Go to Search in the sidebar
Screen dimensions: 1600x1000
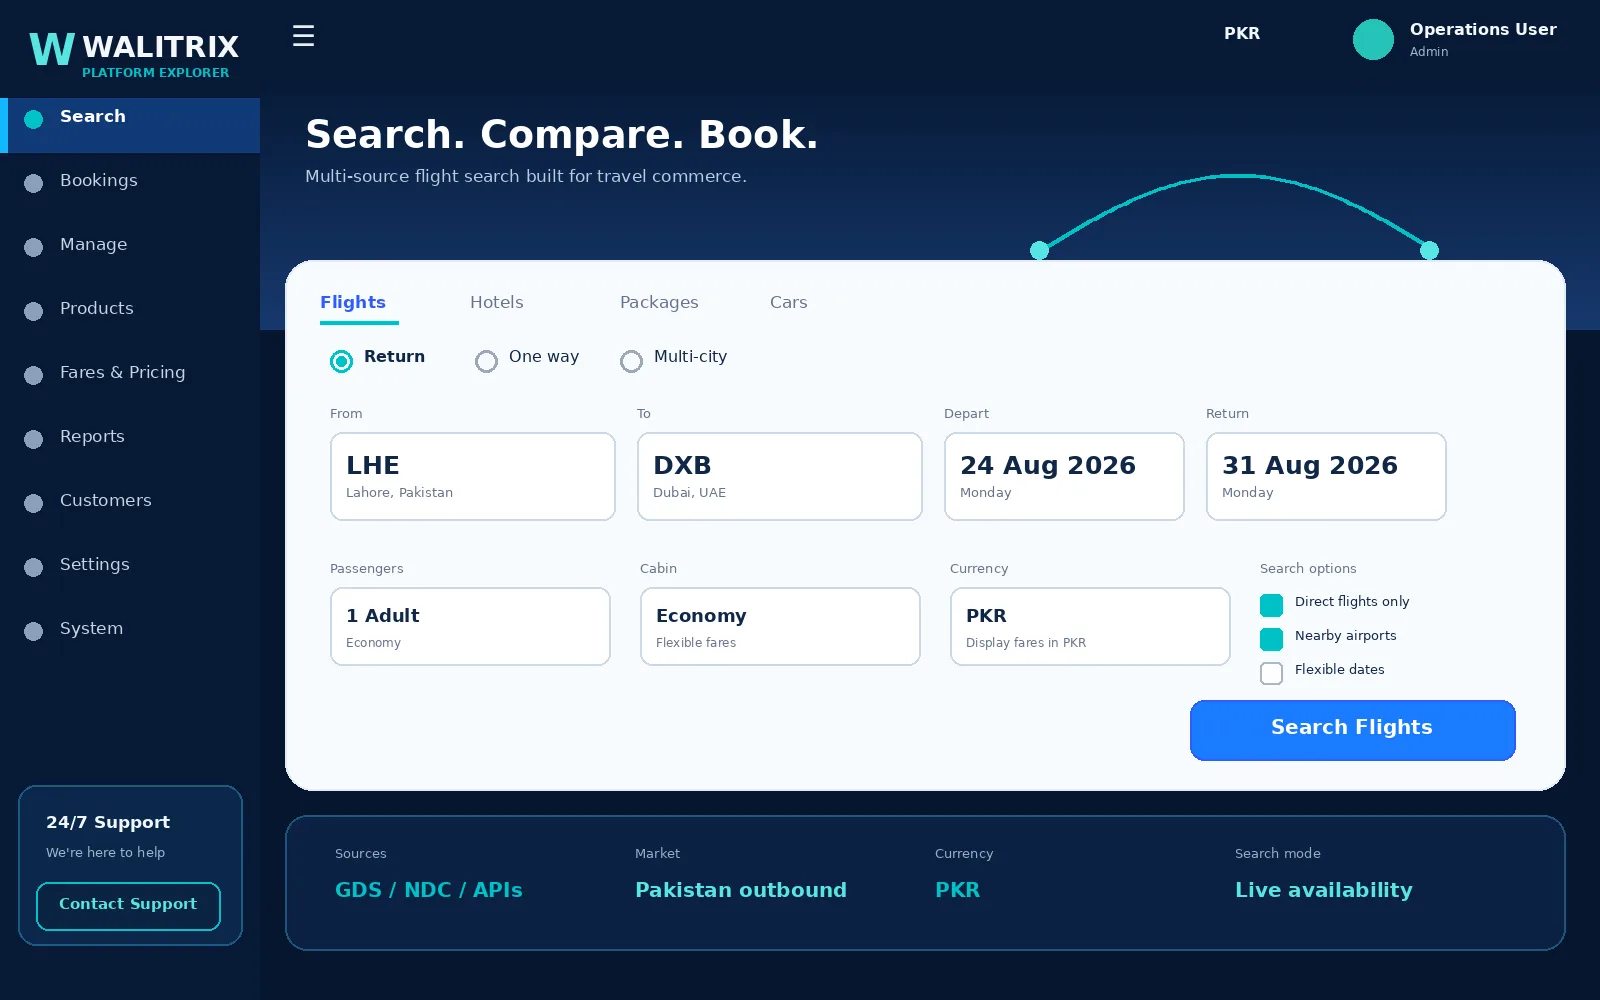130,125
